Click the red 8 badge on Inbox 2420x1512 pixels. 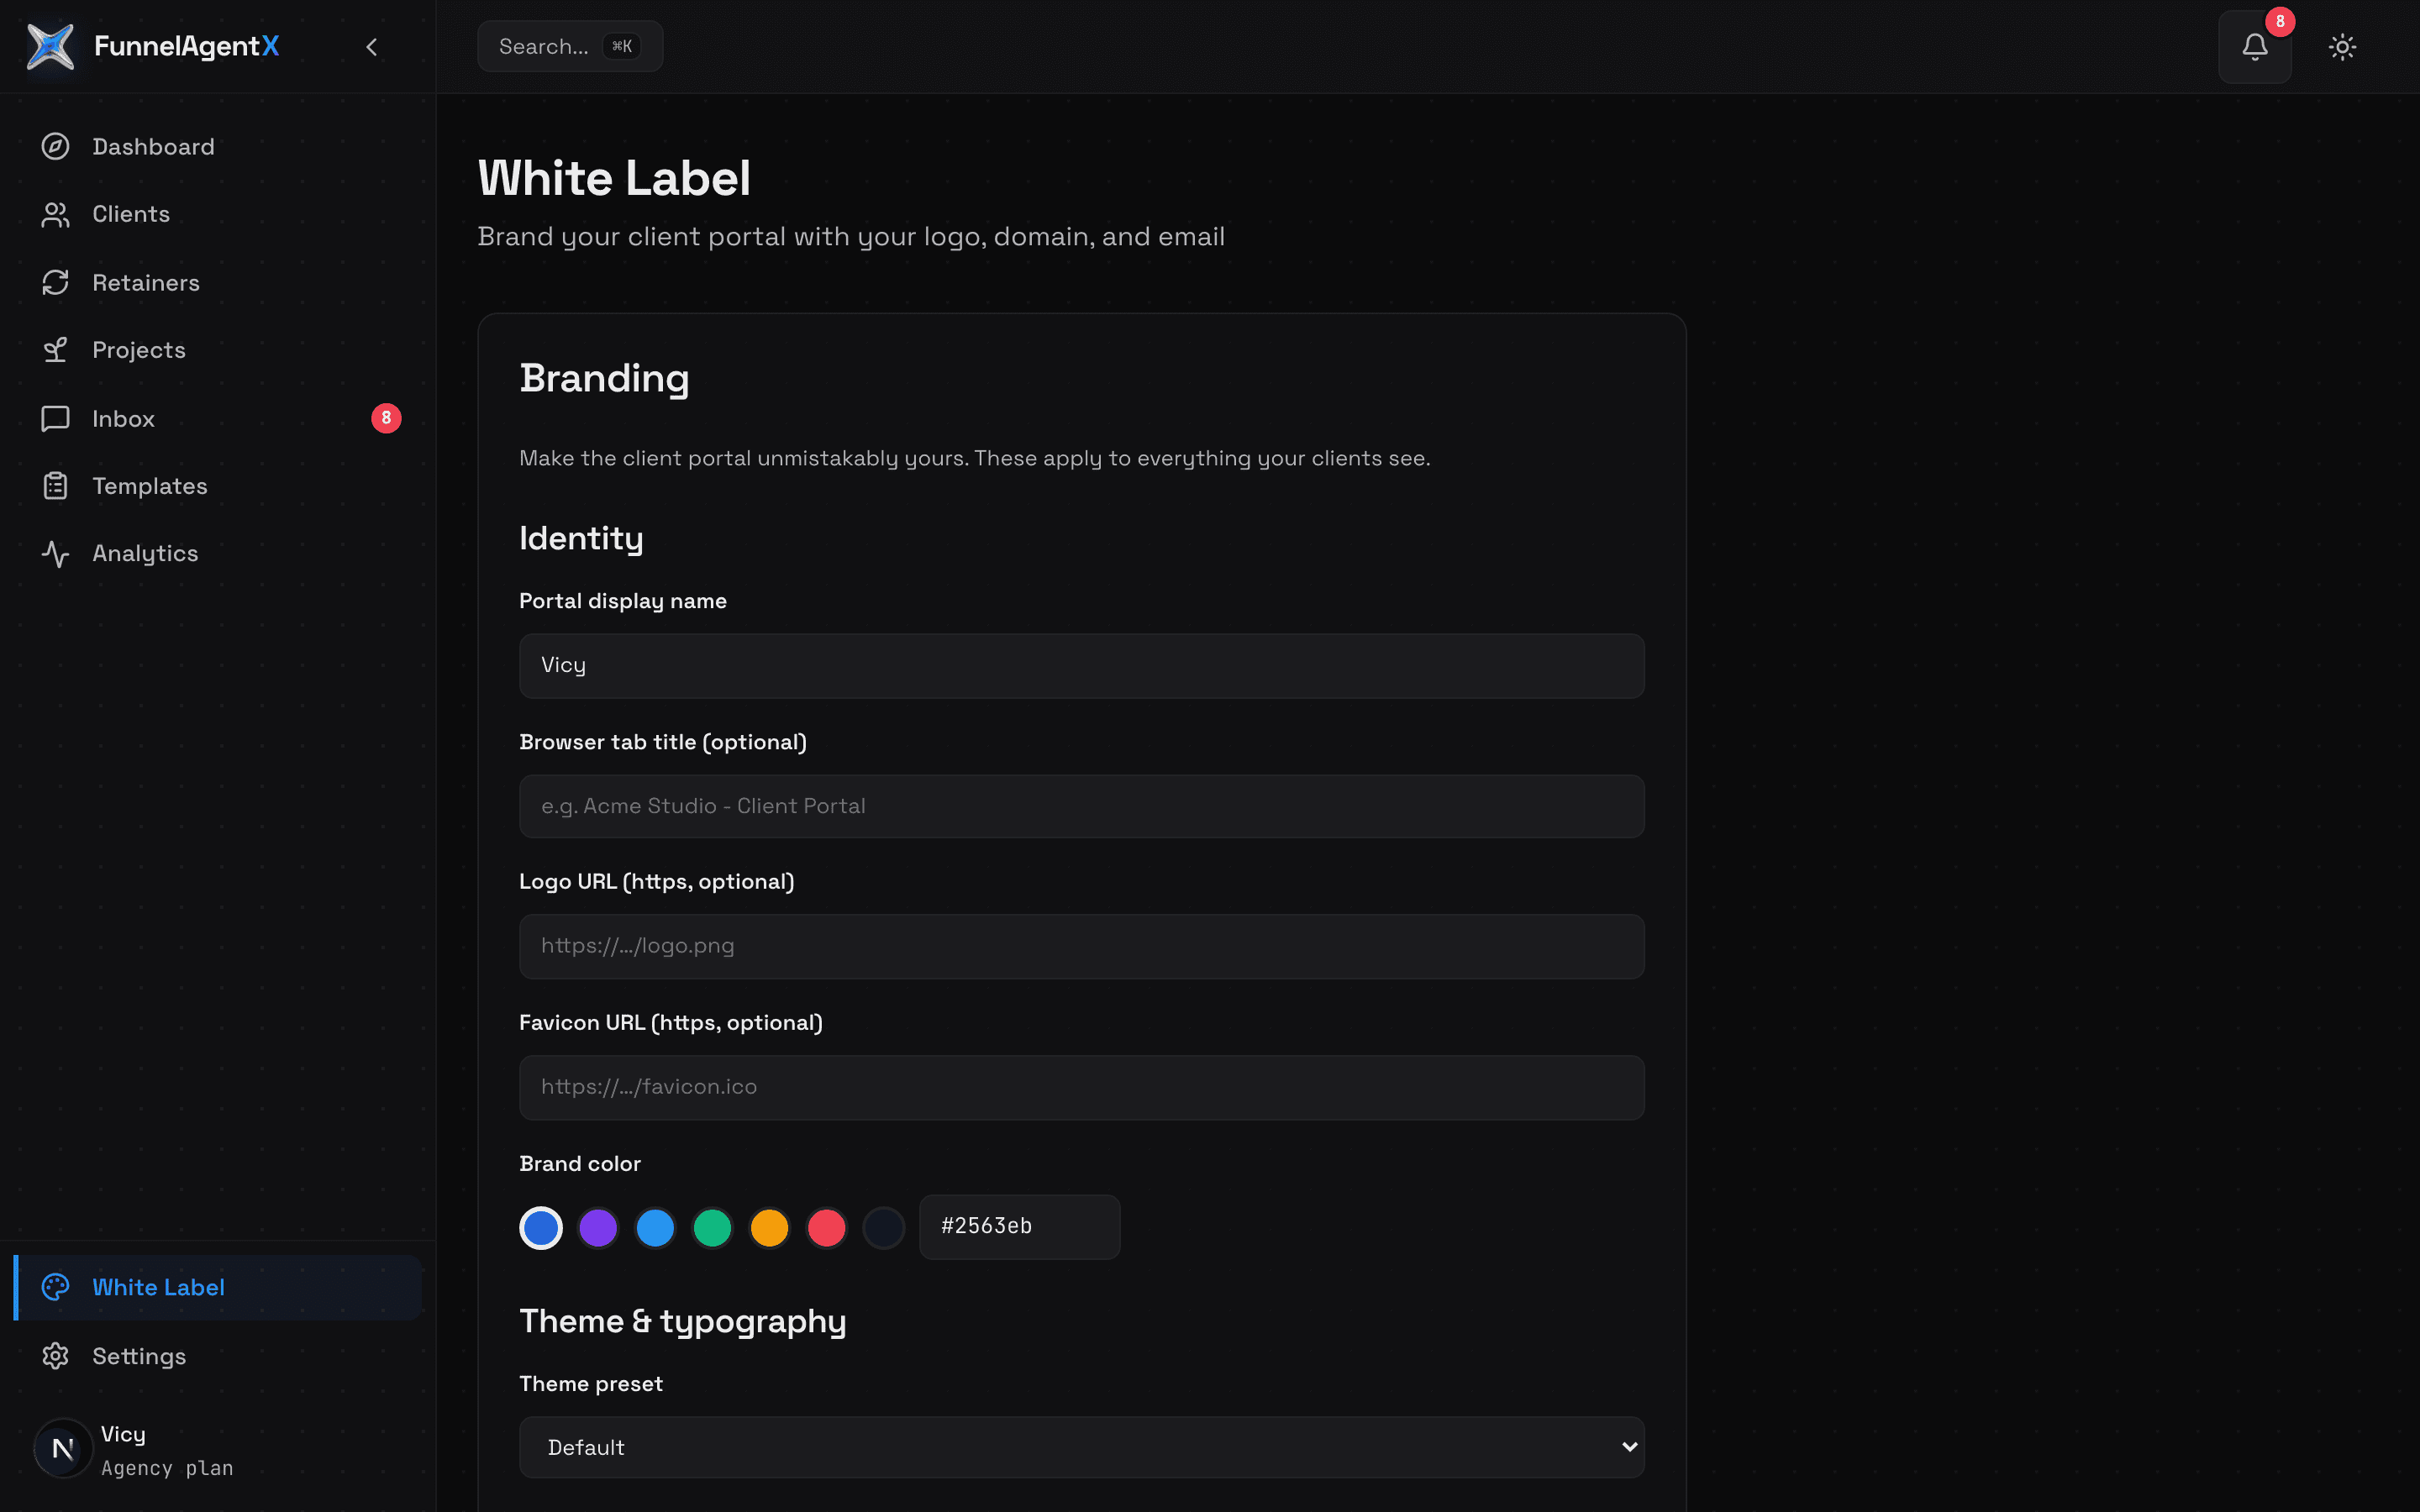tap(386, 418)
